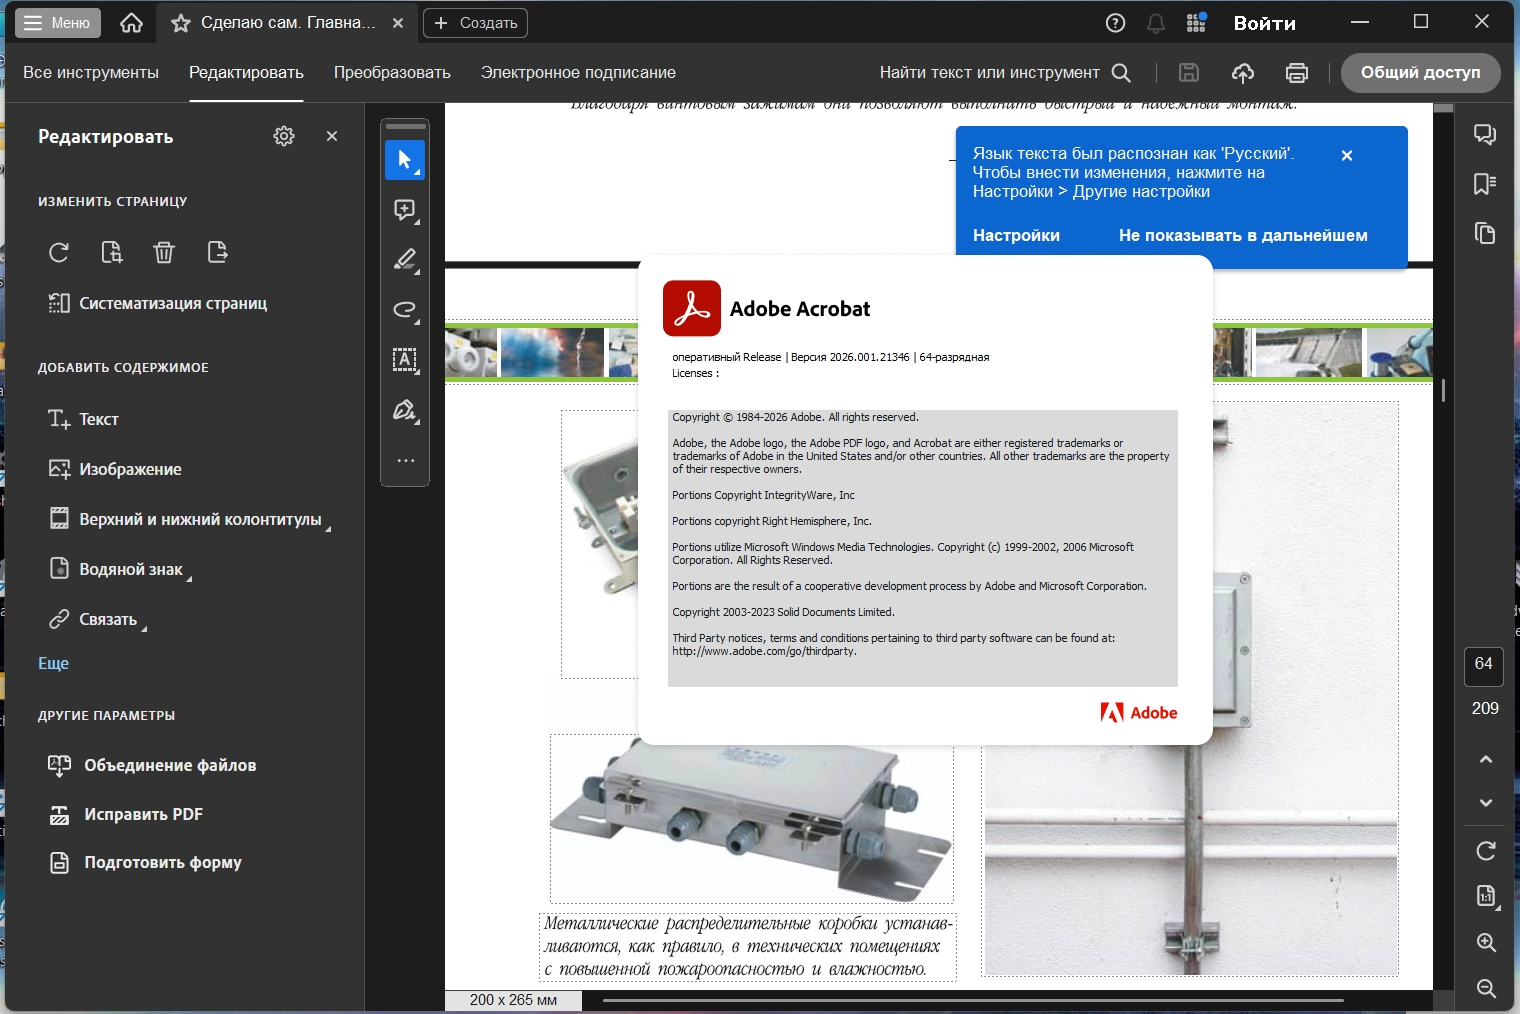1520x1014 pixels.
Task: Open the bookmarks panel on right sidebar
Action: tap(1485, 184)
